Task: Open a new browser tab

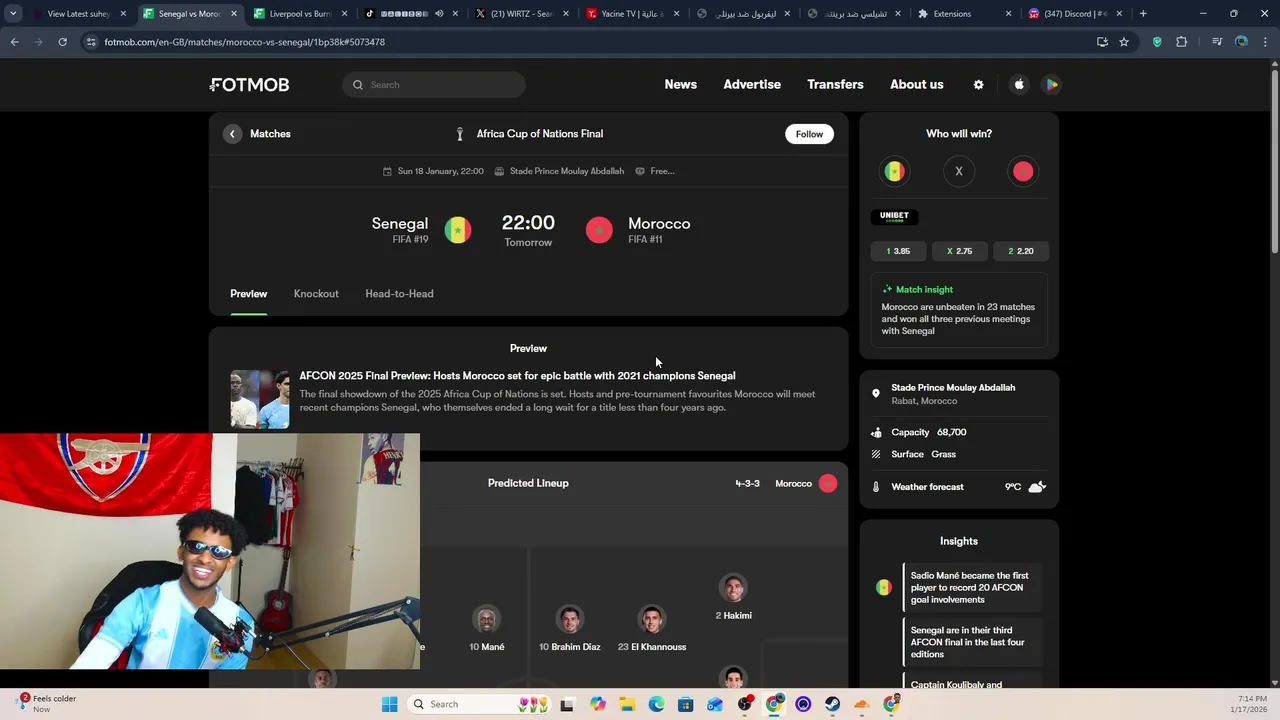Action: (x=1143, y=14)
